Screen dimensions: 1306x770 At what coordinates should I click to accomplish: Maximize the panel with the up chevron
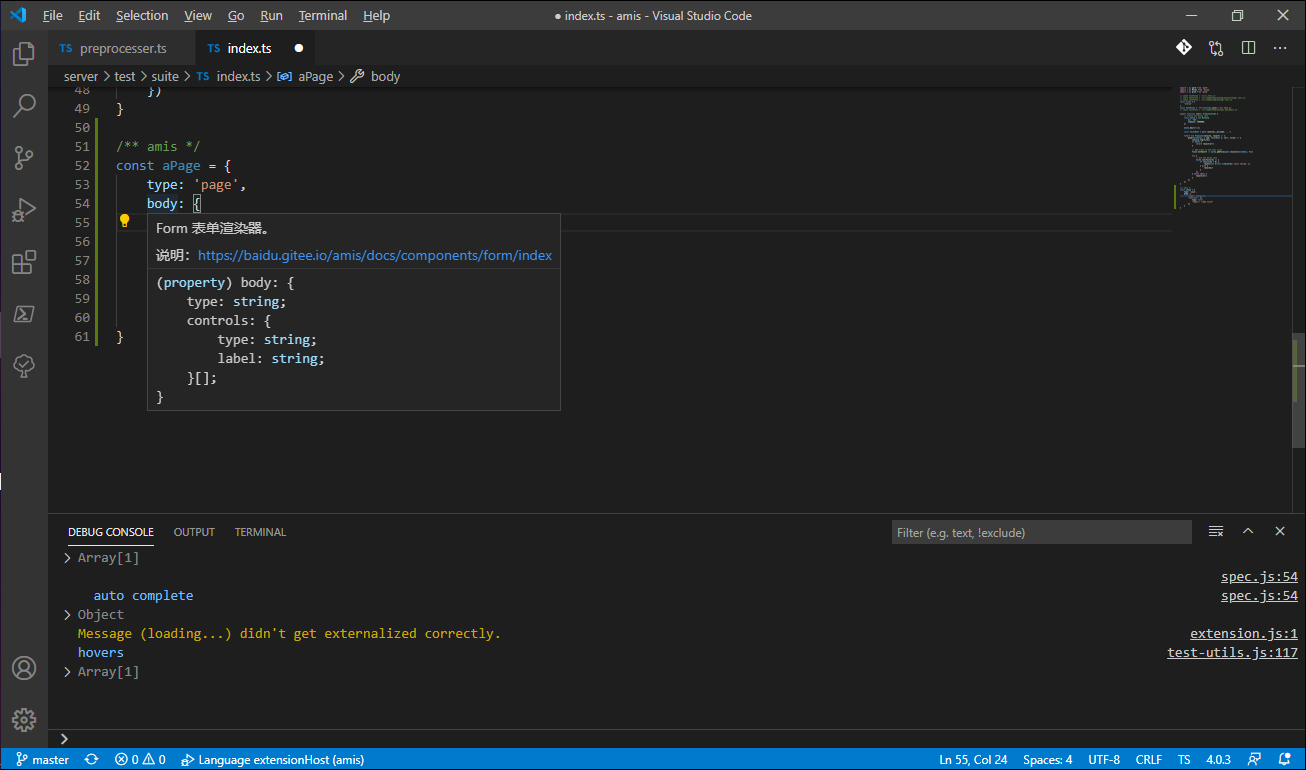tap(1248, 531)
